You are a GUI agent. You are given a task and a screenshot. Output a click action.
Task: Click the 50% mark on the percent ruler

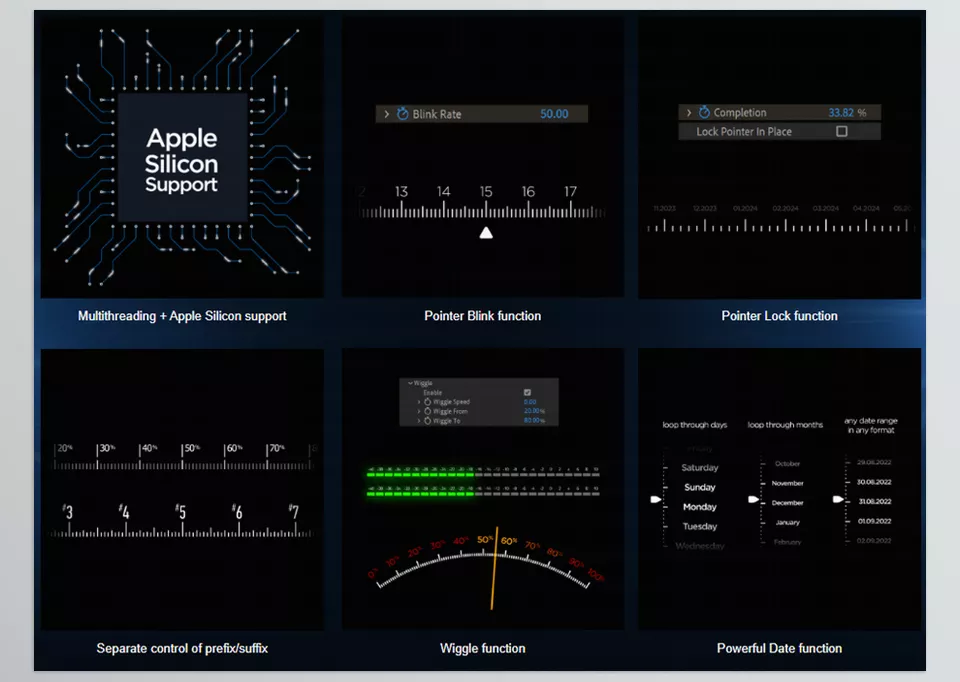coord(191,449)
